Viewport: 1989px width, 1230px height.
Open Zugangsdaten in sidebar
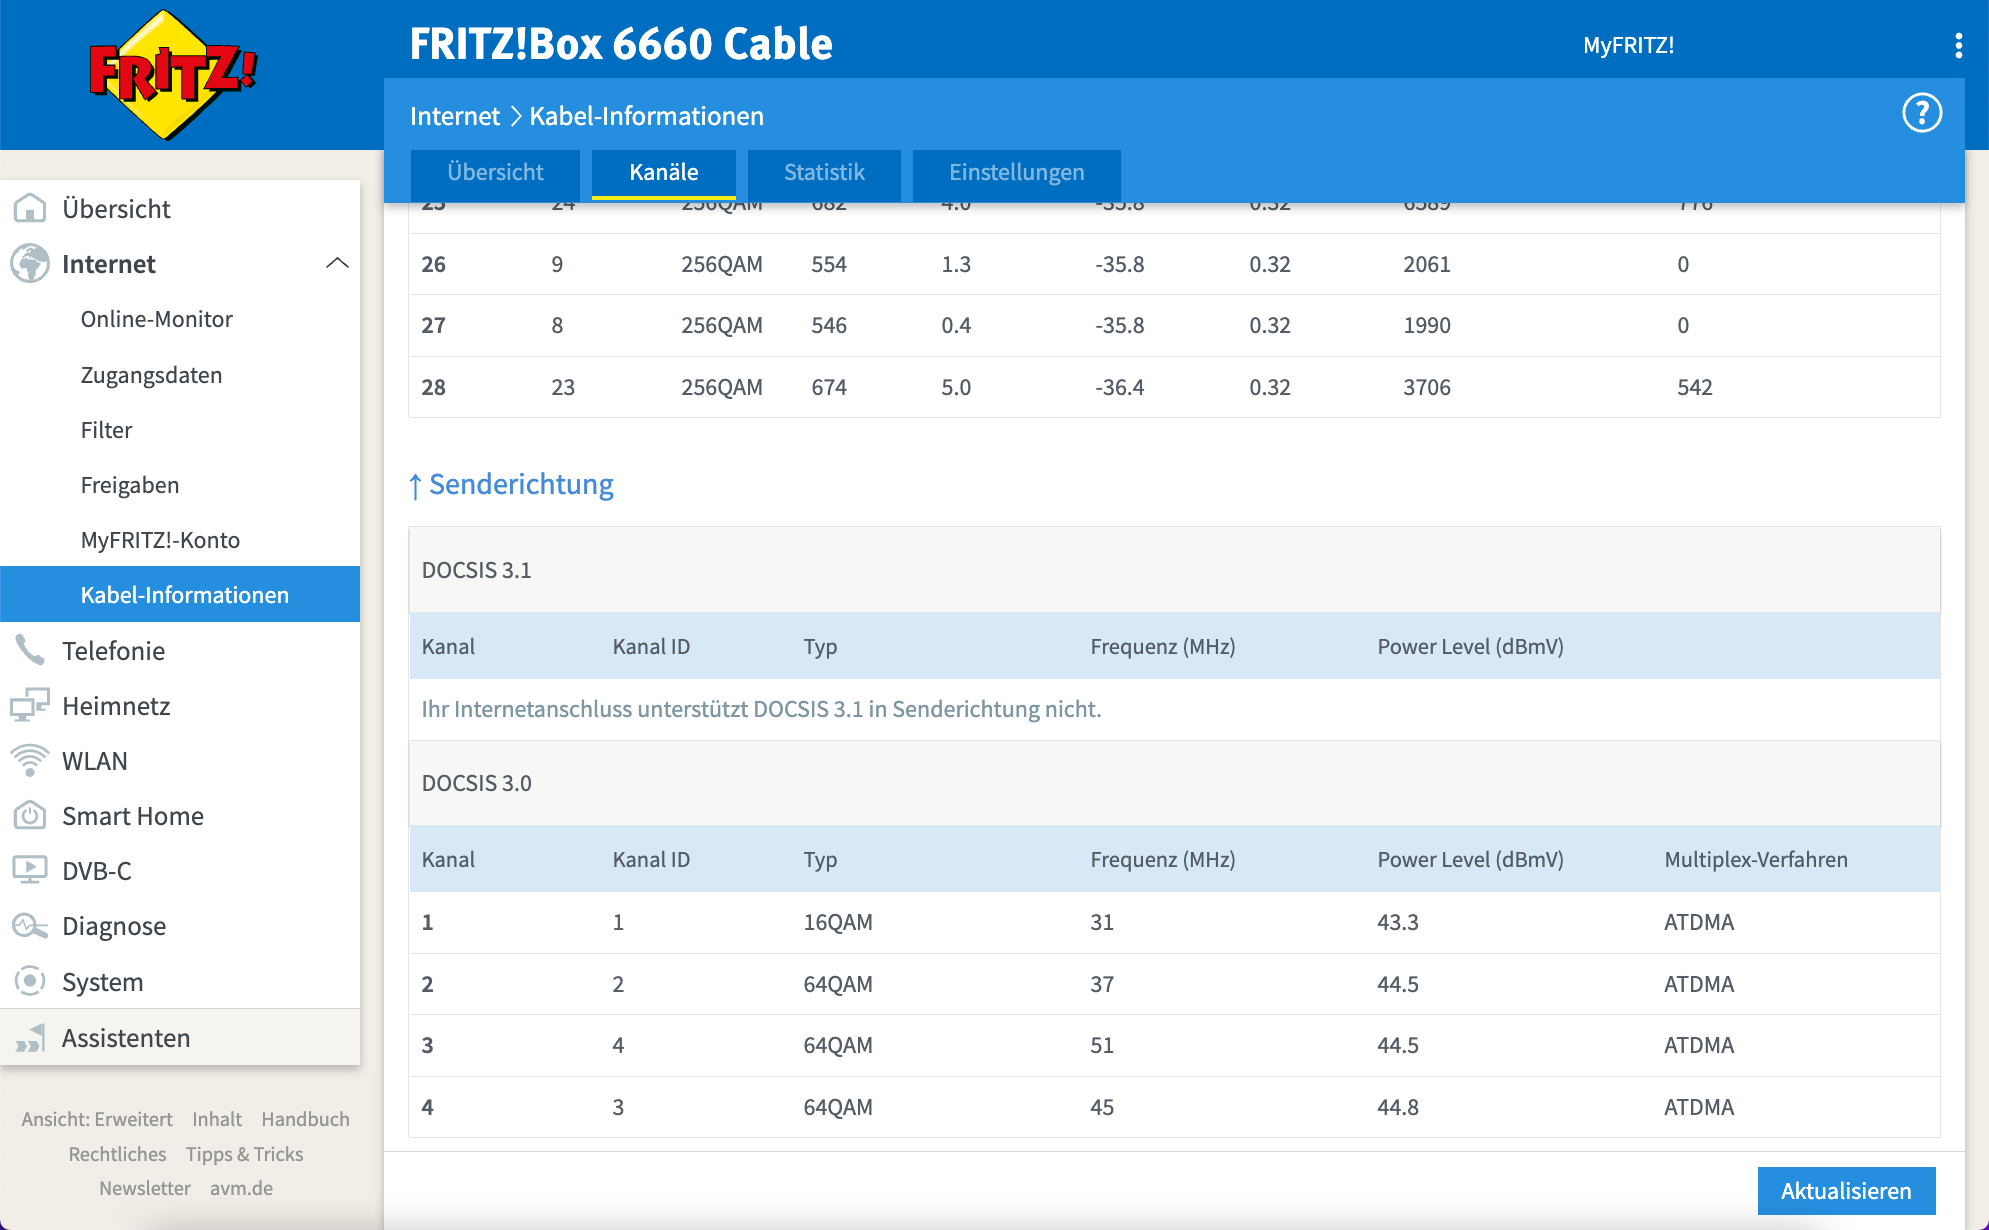[152, 375]
